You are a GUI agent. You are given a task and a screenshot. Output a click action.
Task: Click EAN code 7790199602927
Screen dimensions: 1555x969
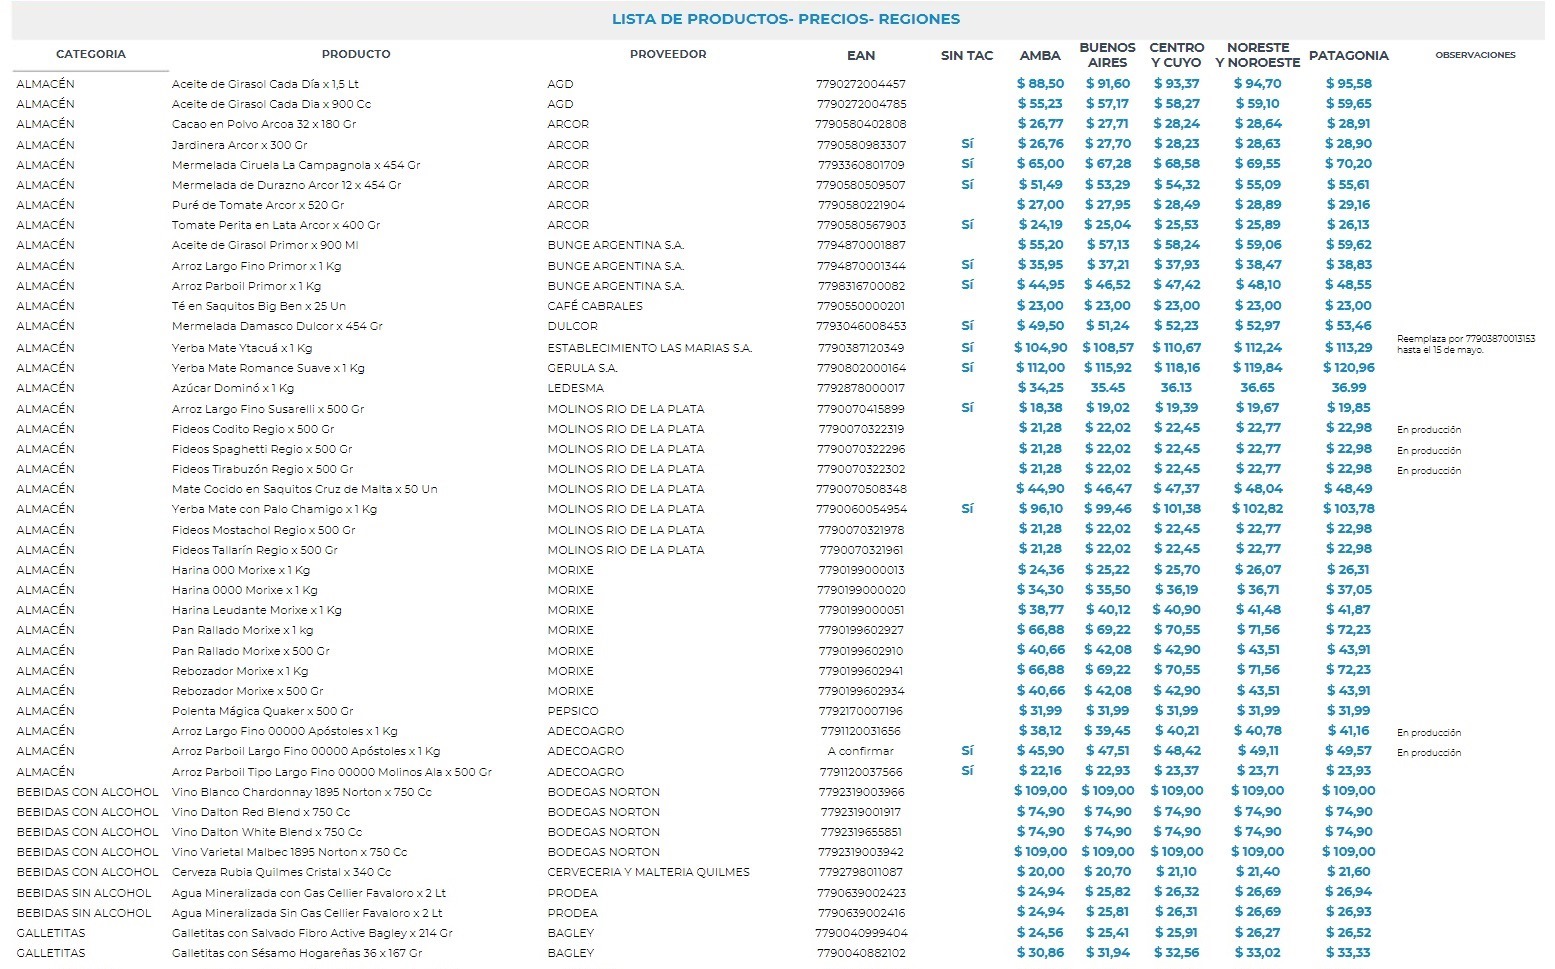(x=861, y=630)
